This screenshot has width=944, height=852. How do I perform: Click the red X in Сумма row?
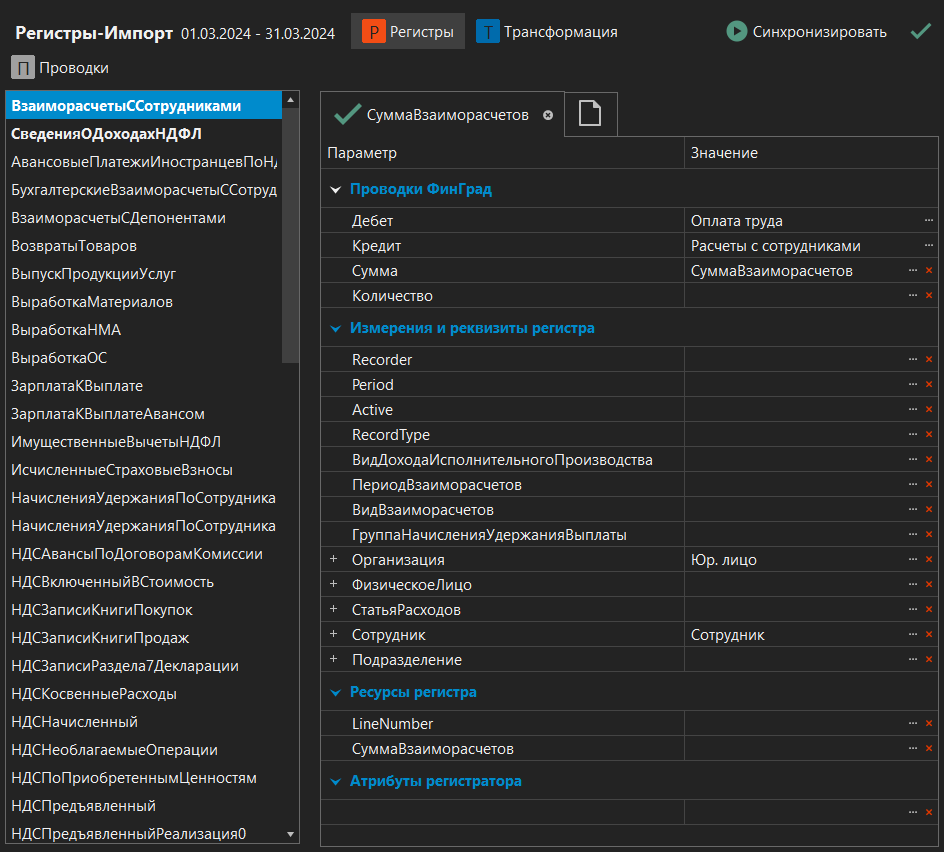[929, 271]
